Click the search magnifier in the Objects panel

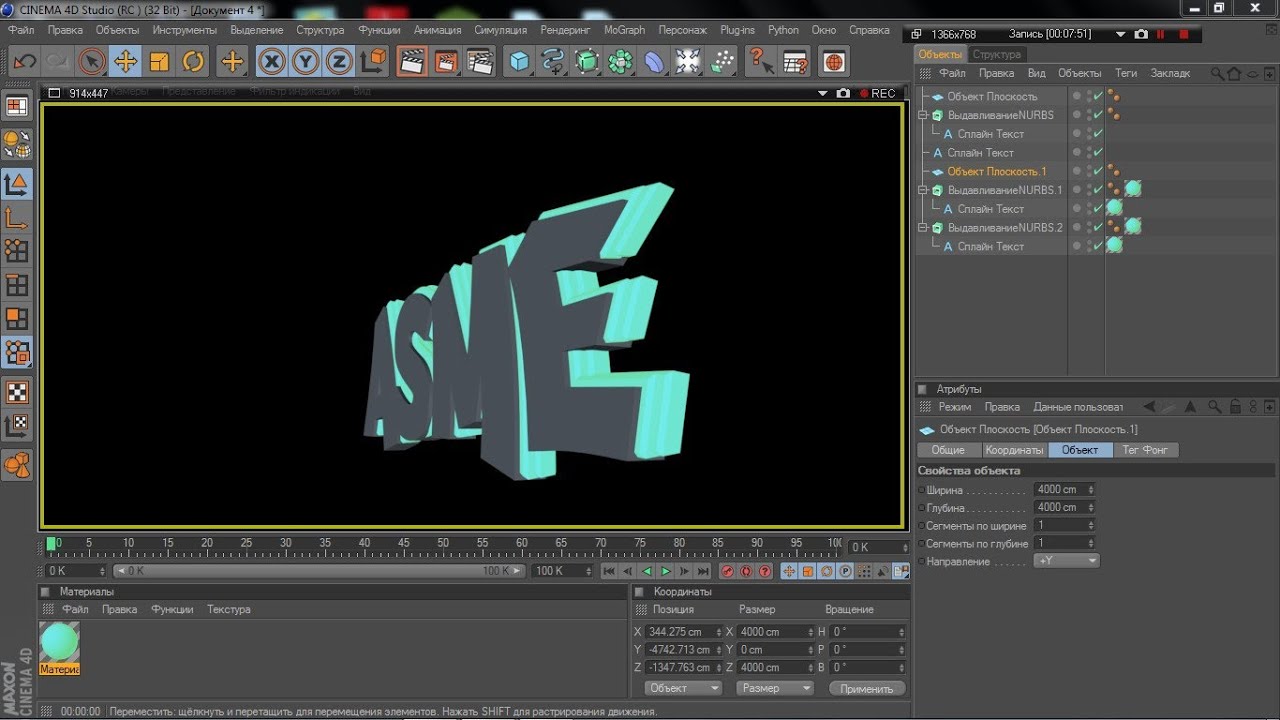click(x=1217, y=74)
